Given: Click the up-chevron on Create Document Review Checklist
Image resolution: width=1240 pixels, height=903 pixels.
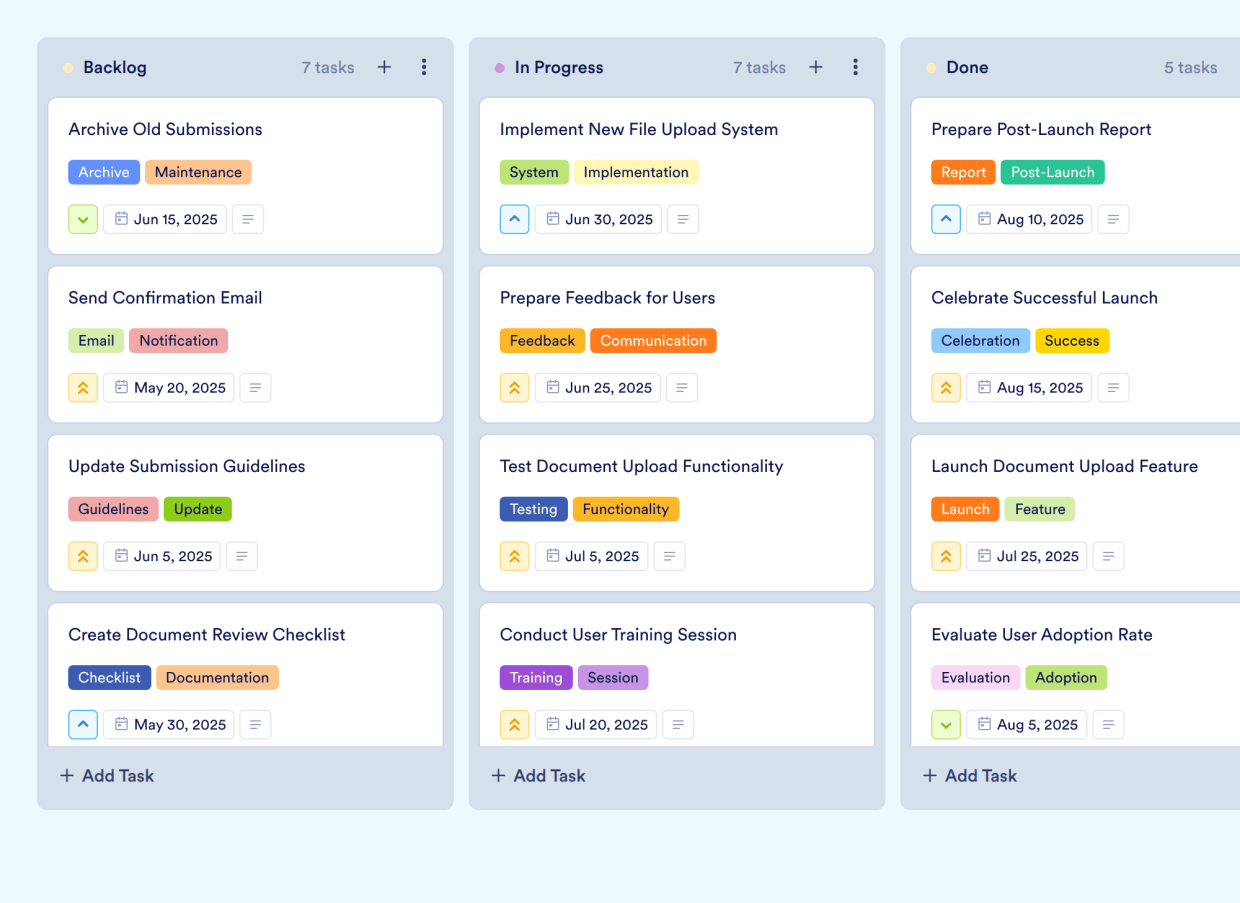Looking at the screenshot, I should click(83, 724).
